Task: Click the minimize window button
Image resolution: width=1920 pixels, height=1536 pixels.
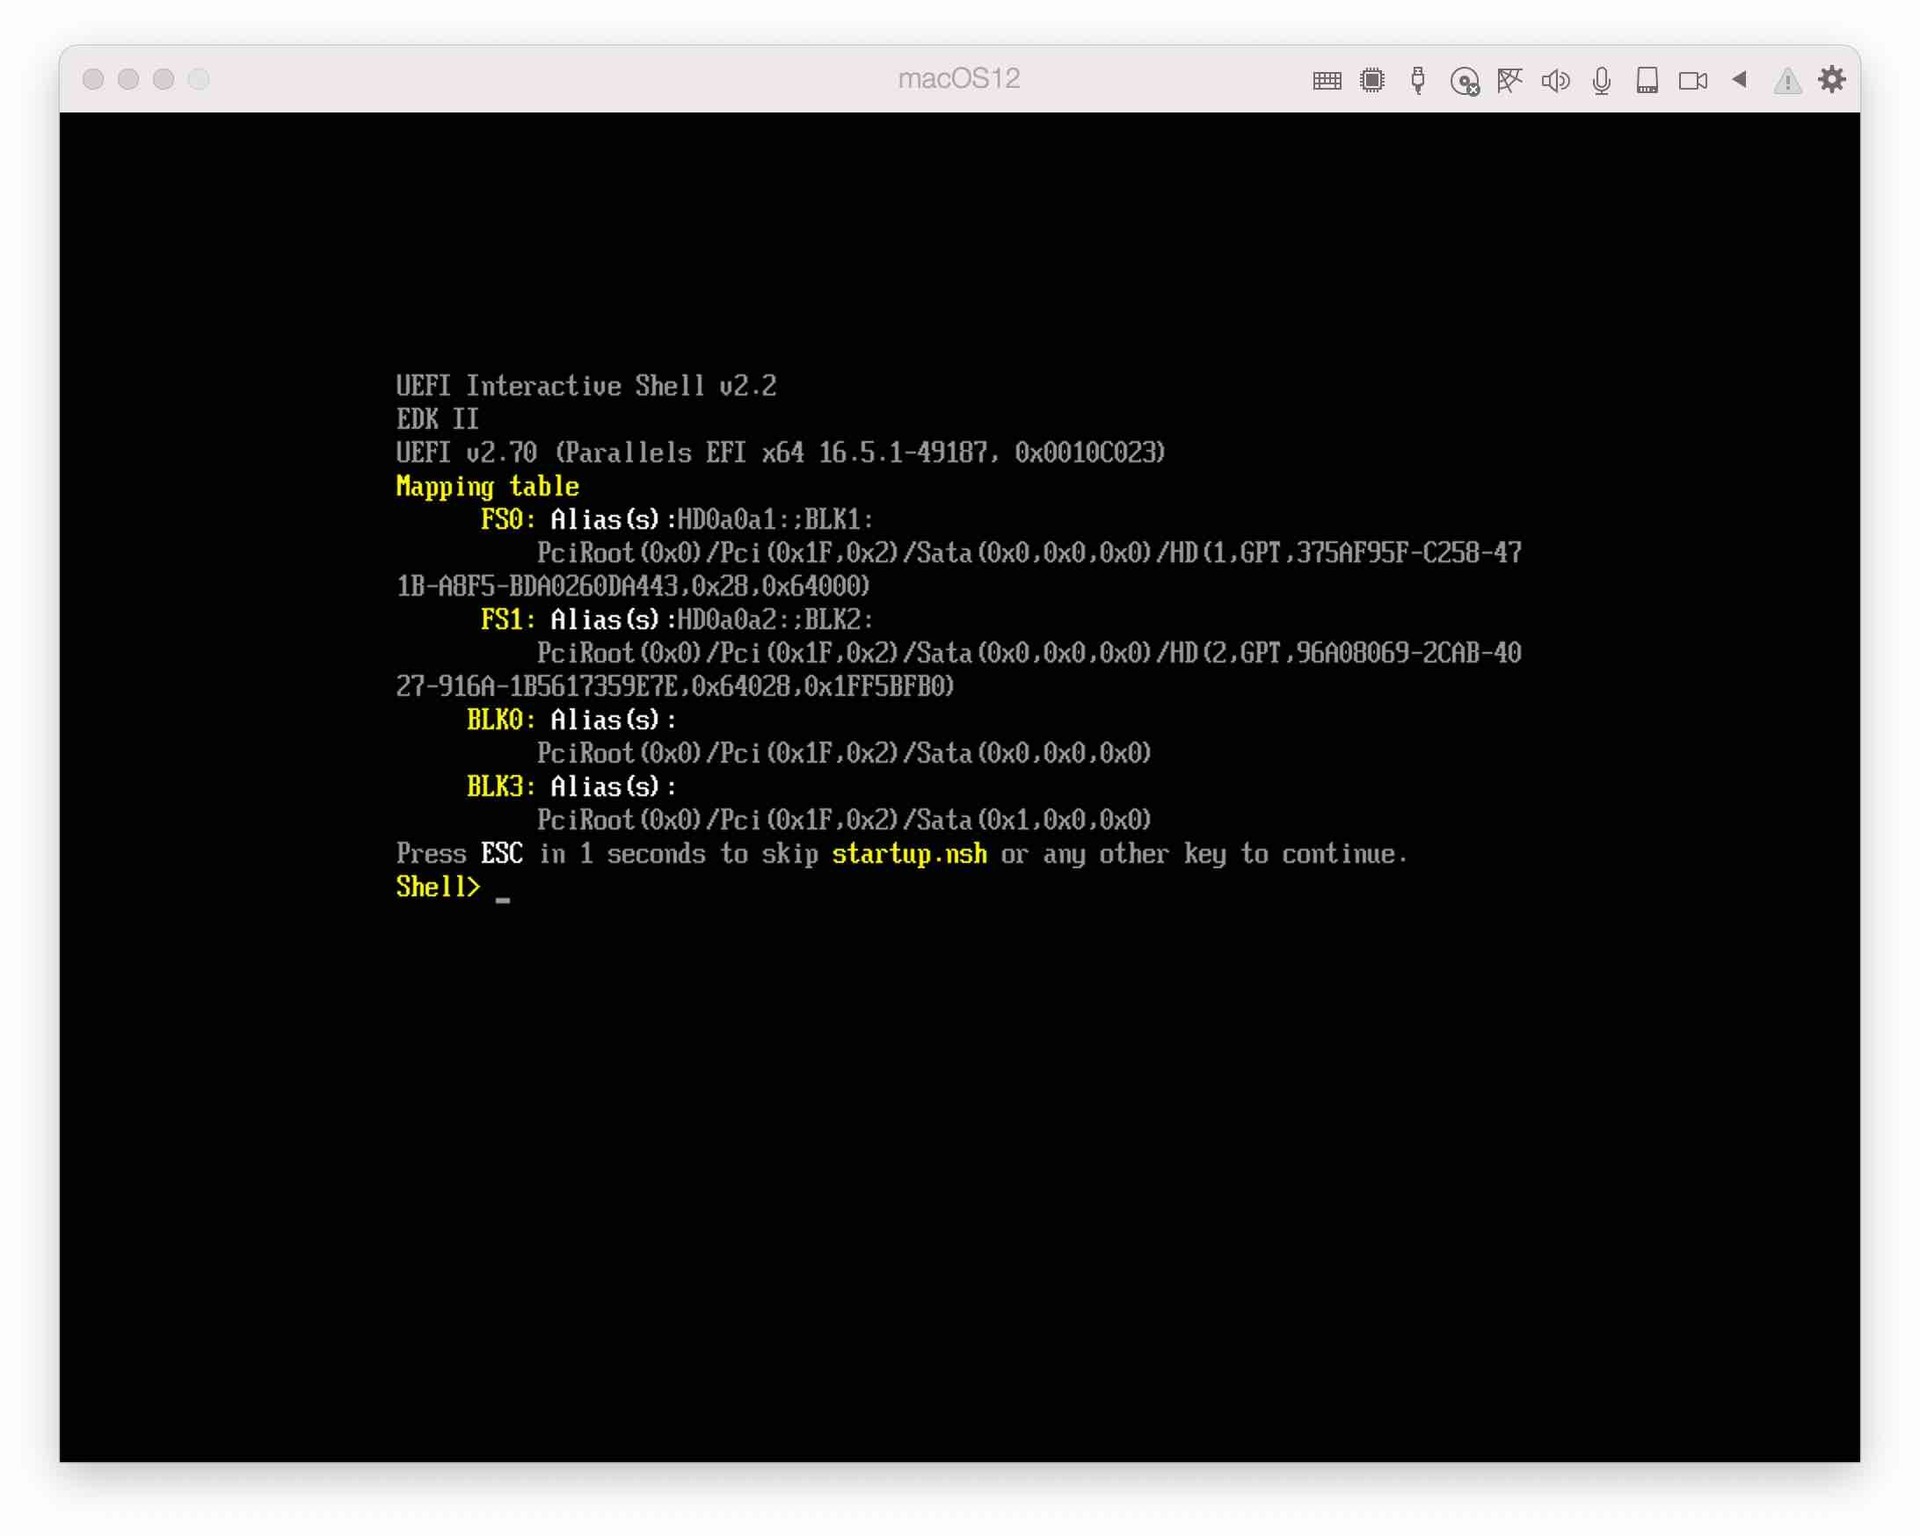Action: [x=128, y=79]
